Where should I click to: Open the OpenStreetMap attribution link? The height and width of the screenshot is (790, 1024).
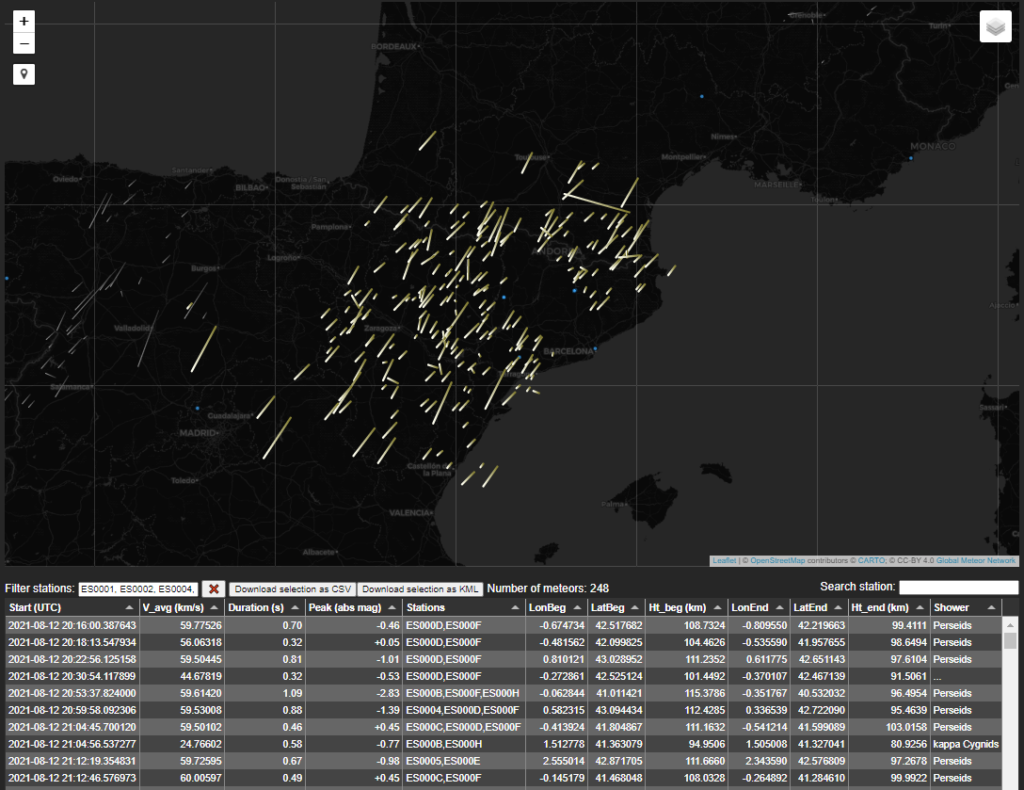pos(777,561)
